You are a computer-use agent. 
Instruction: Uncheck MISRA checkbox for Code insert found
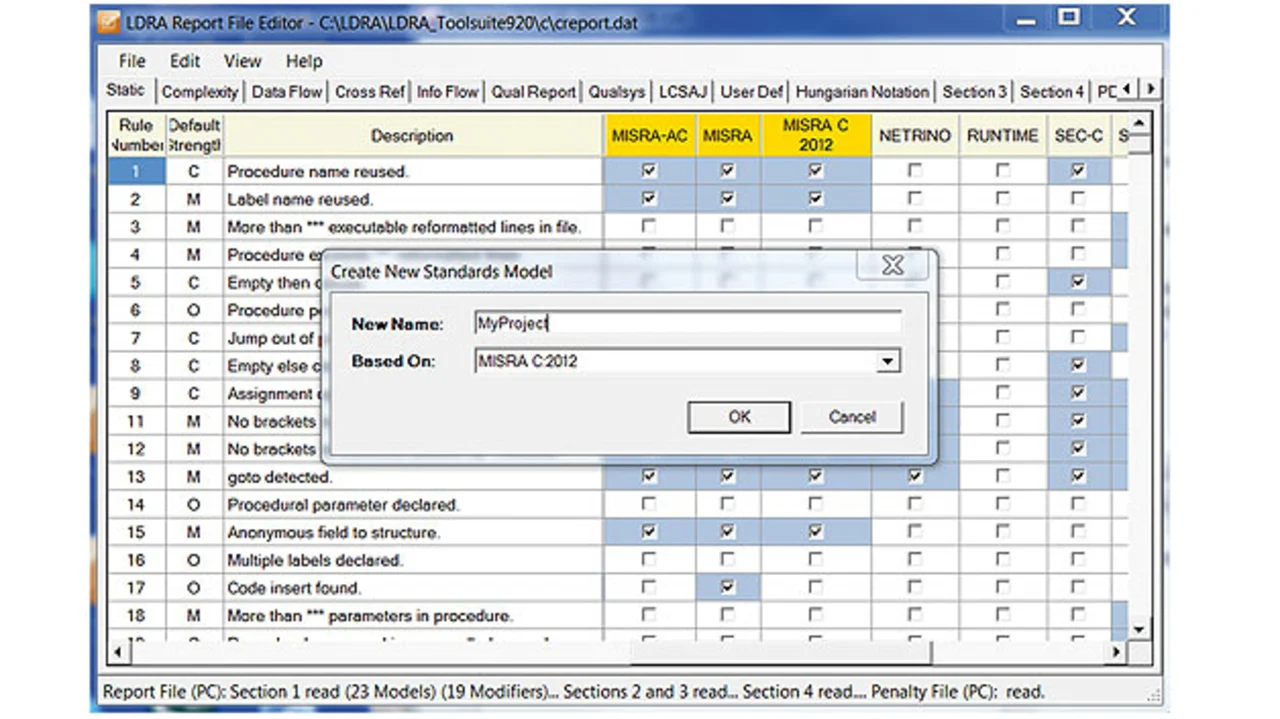point(727,587)
